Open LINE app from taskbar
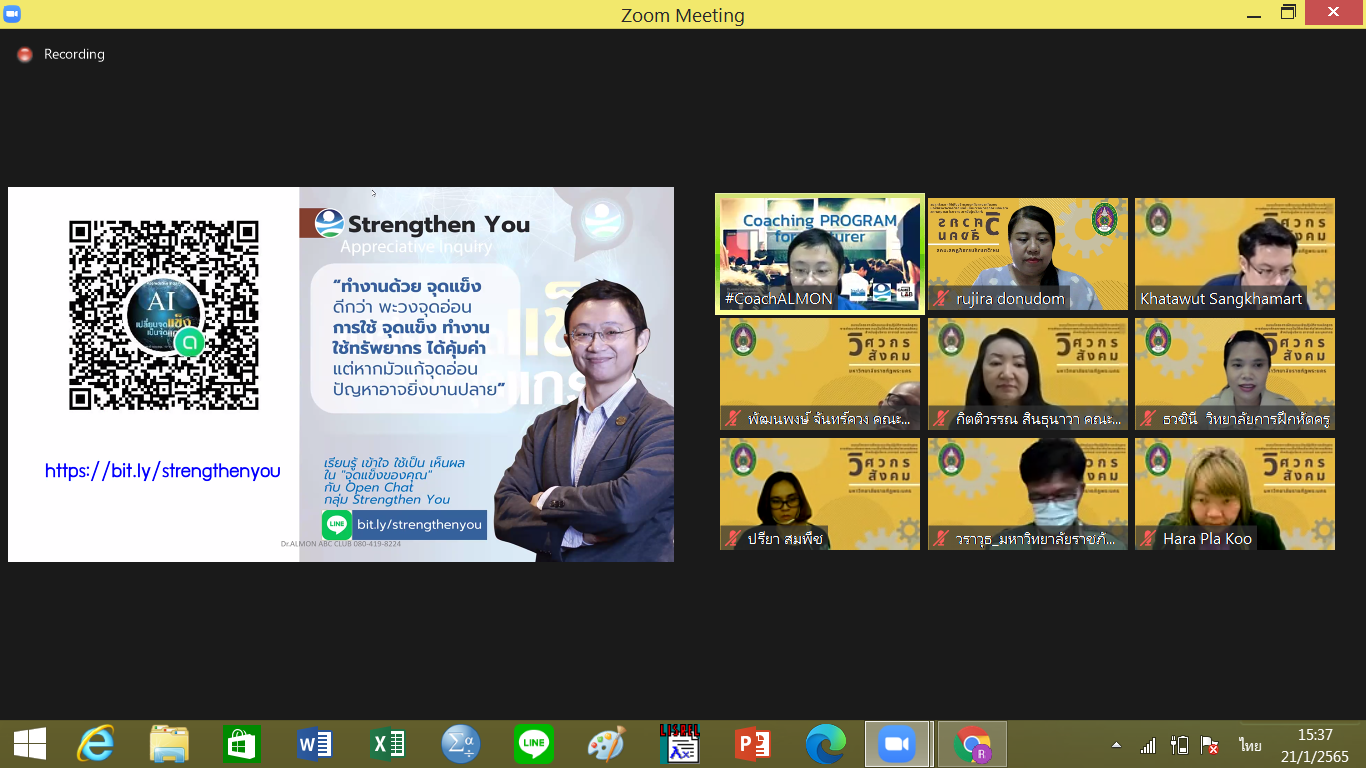 tap(534, 744)
